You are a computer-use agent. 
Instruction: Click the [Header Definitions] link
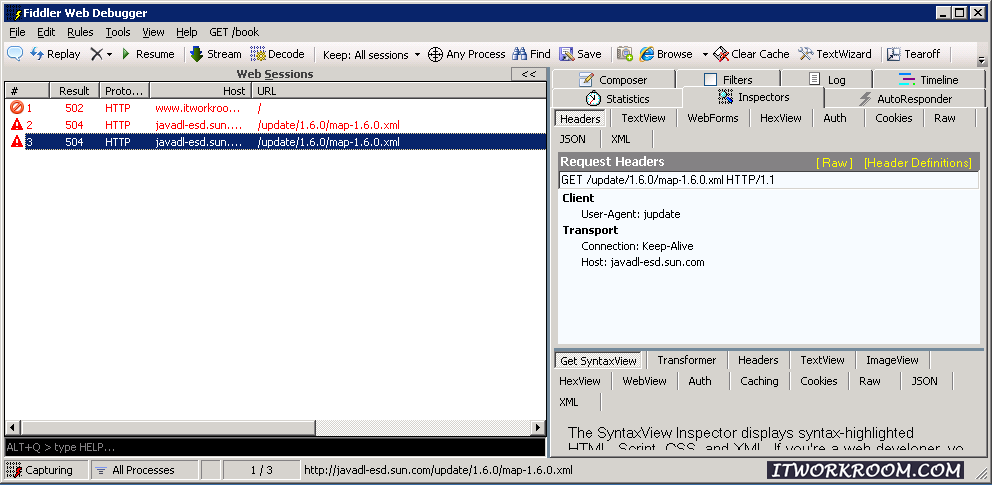coord(918,163)
